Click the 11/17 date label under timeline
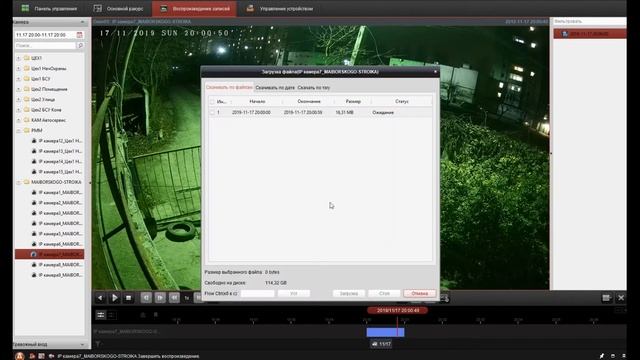The image size is (640, 360). [381, 344]
